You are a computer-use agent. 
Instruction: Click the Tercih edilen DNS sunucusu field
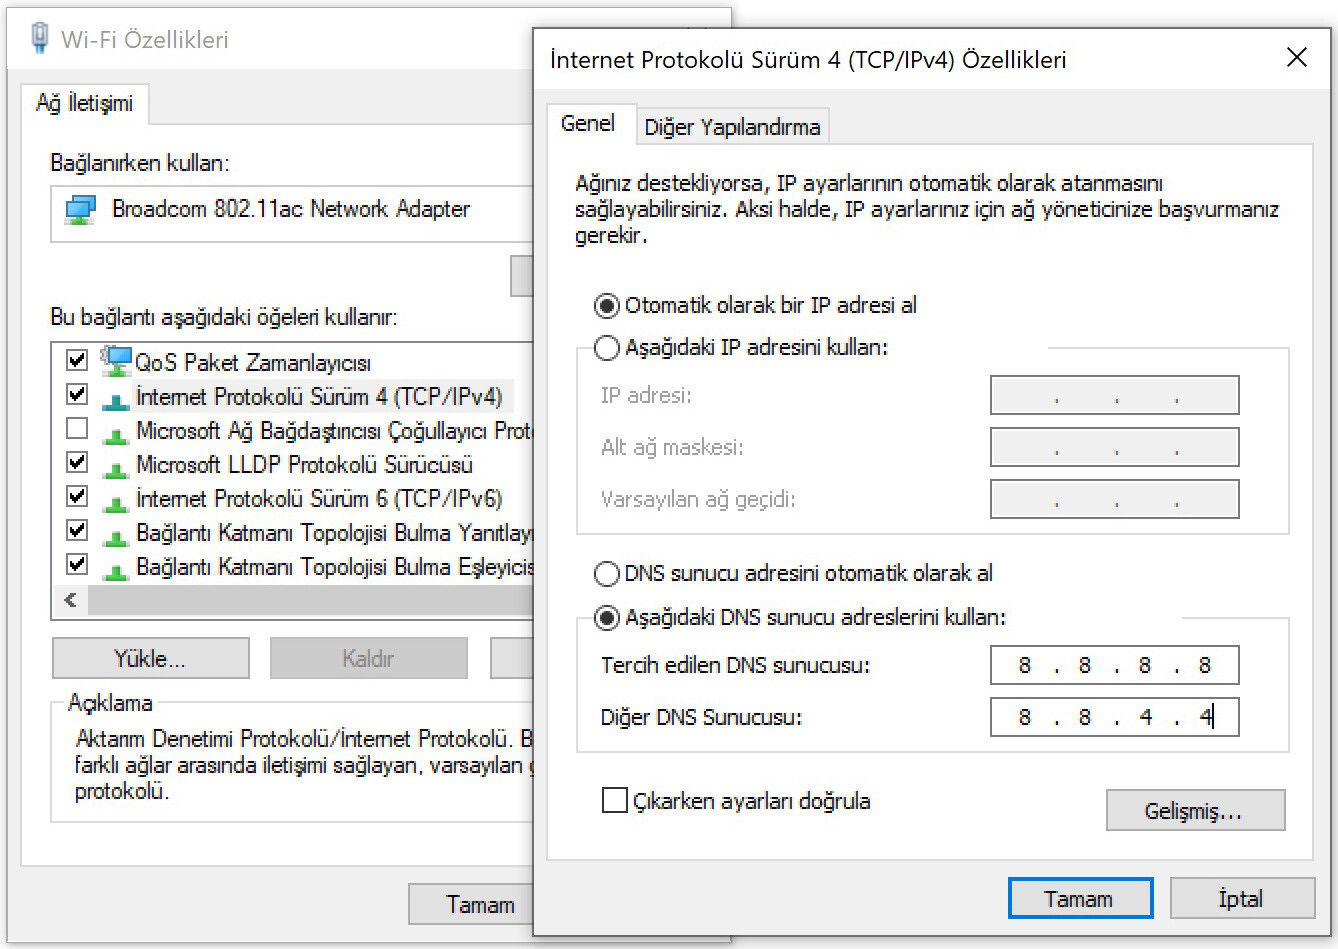[x=1114, y=666]
